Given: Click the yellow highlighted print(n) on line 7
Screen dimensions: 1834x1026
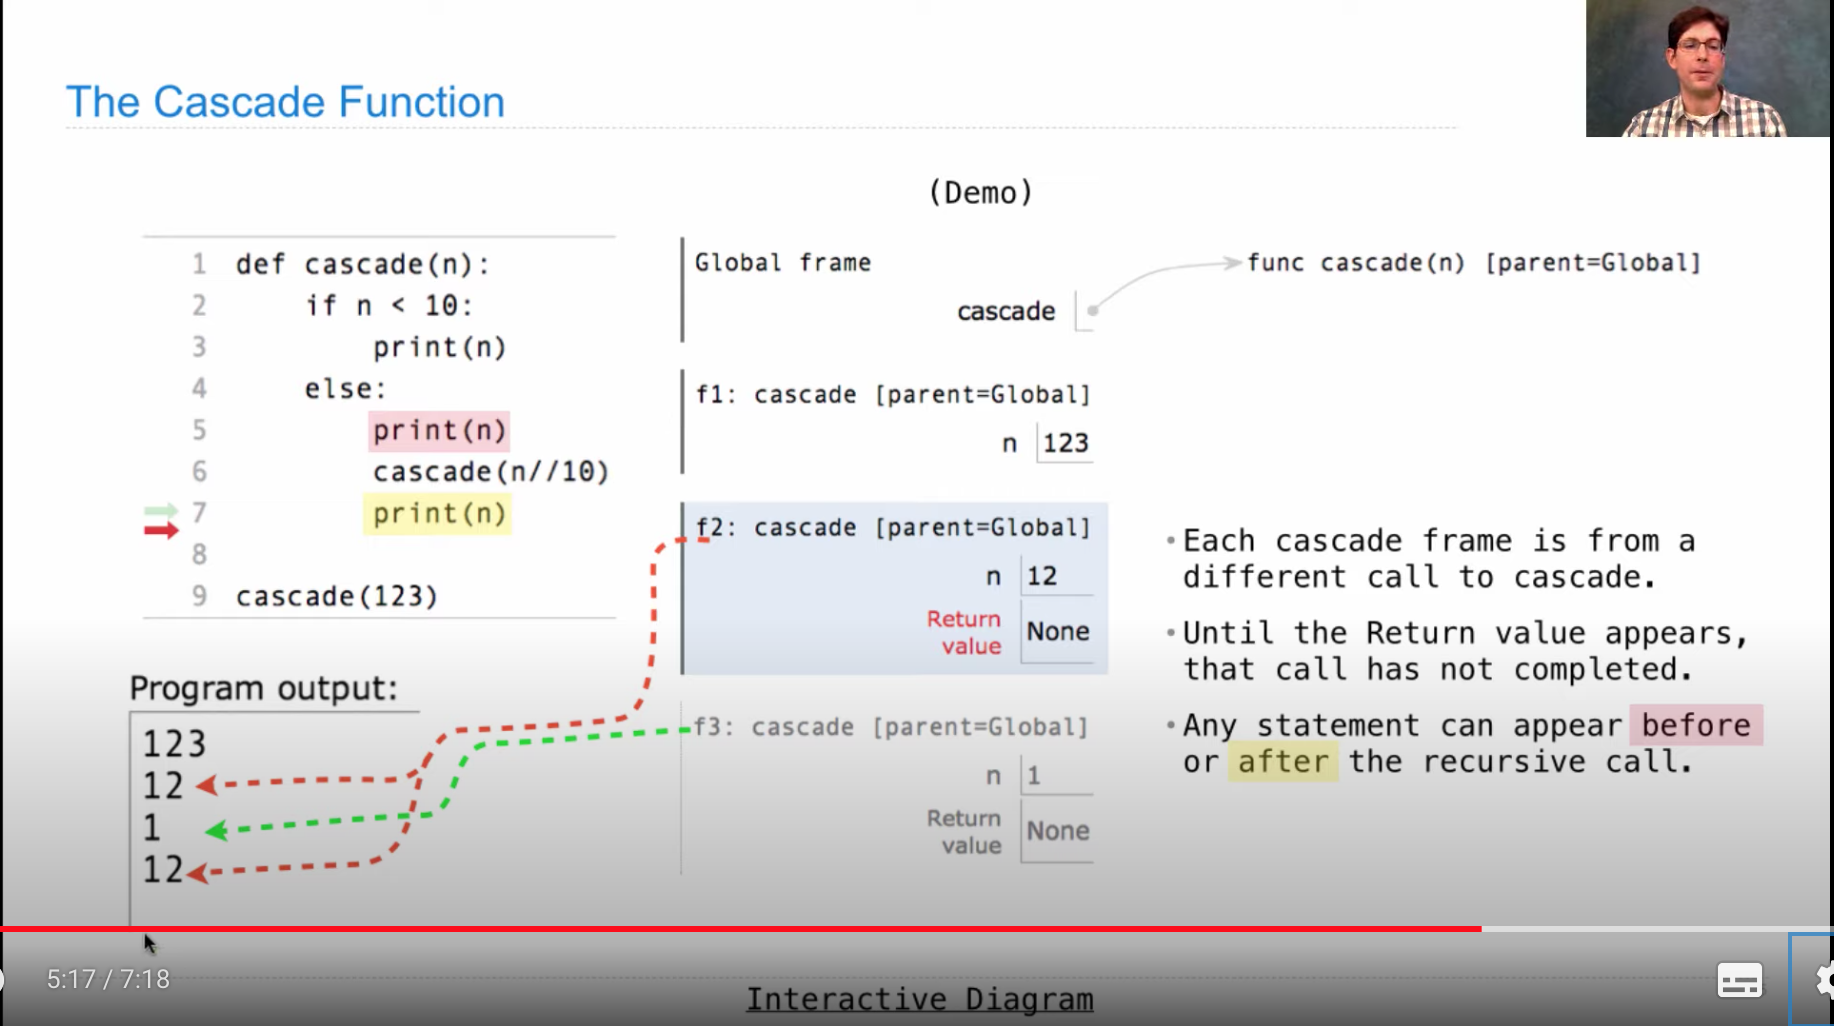Looking at the screenshot, I should point(438,513).
